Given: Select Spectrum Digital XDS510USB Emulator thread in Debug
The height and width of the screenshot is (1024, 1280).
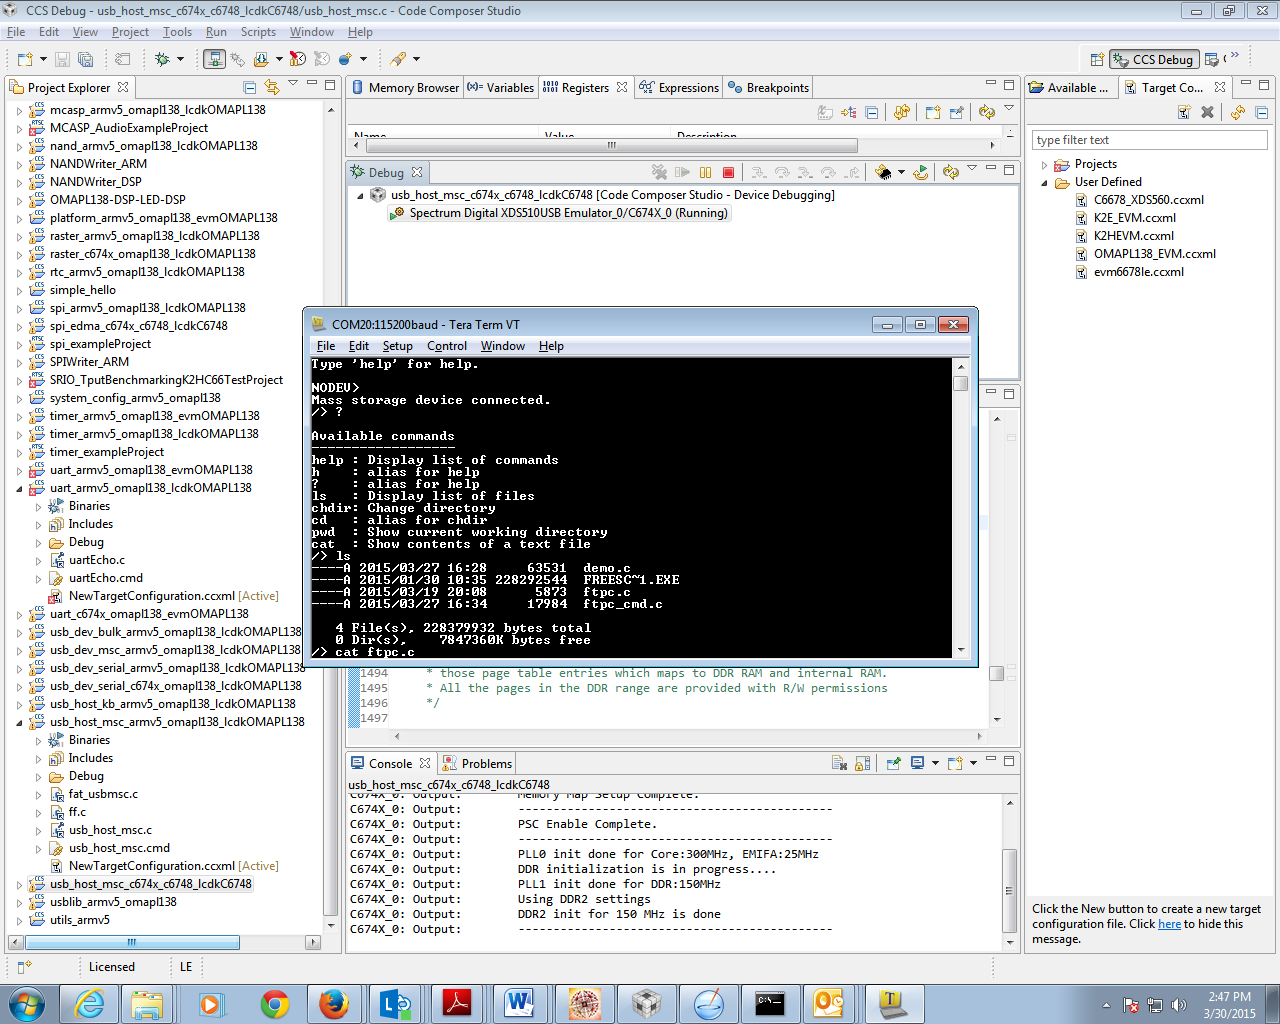Looking at the screenshot, I should coord(558,213).
